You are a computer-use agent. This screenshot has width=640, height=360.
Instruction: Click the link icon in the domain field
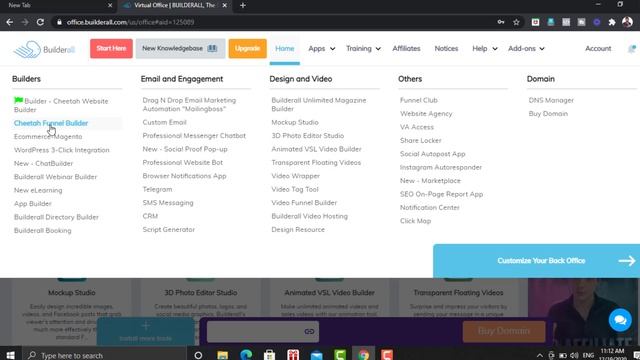tap(309, 331)
